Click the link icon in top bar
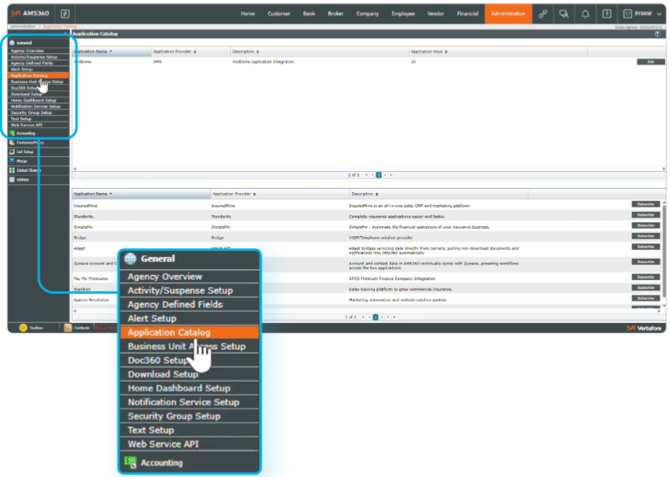 pyautogui.click(x=543, y=14)
